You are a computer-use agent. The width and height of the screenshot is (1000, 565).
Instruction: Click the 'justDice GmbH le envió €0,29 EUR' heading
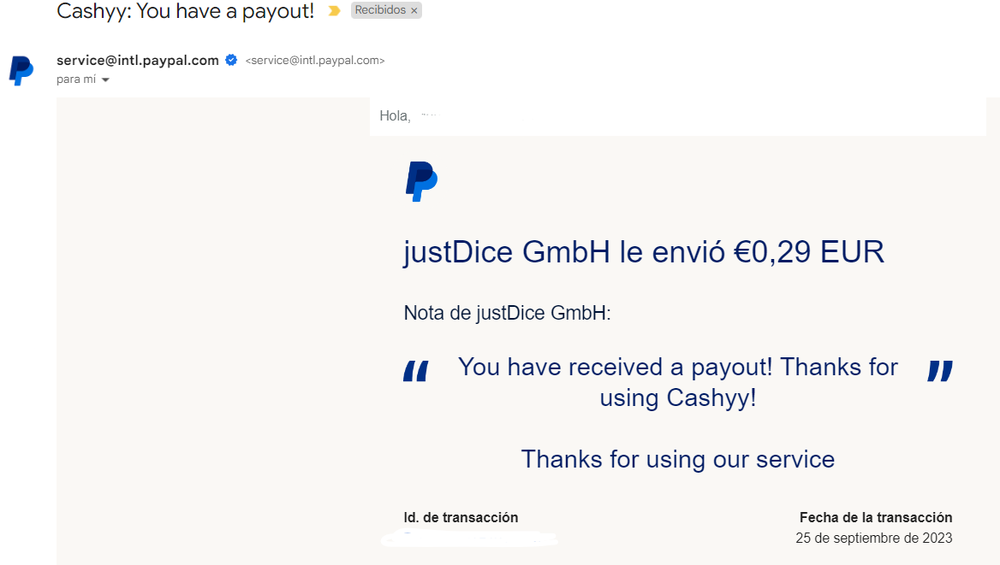point(644,252)
